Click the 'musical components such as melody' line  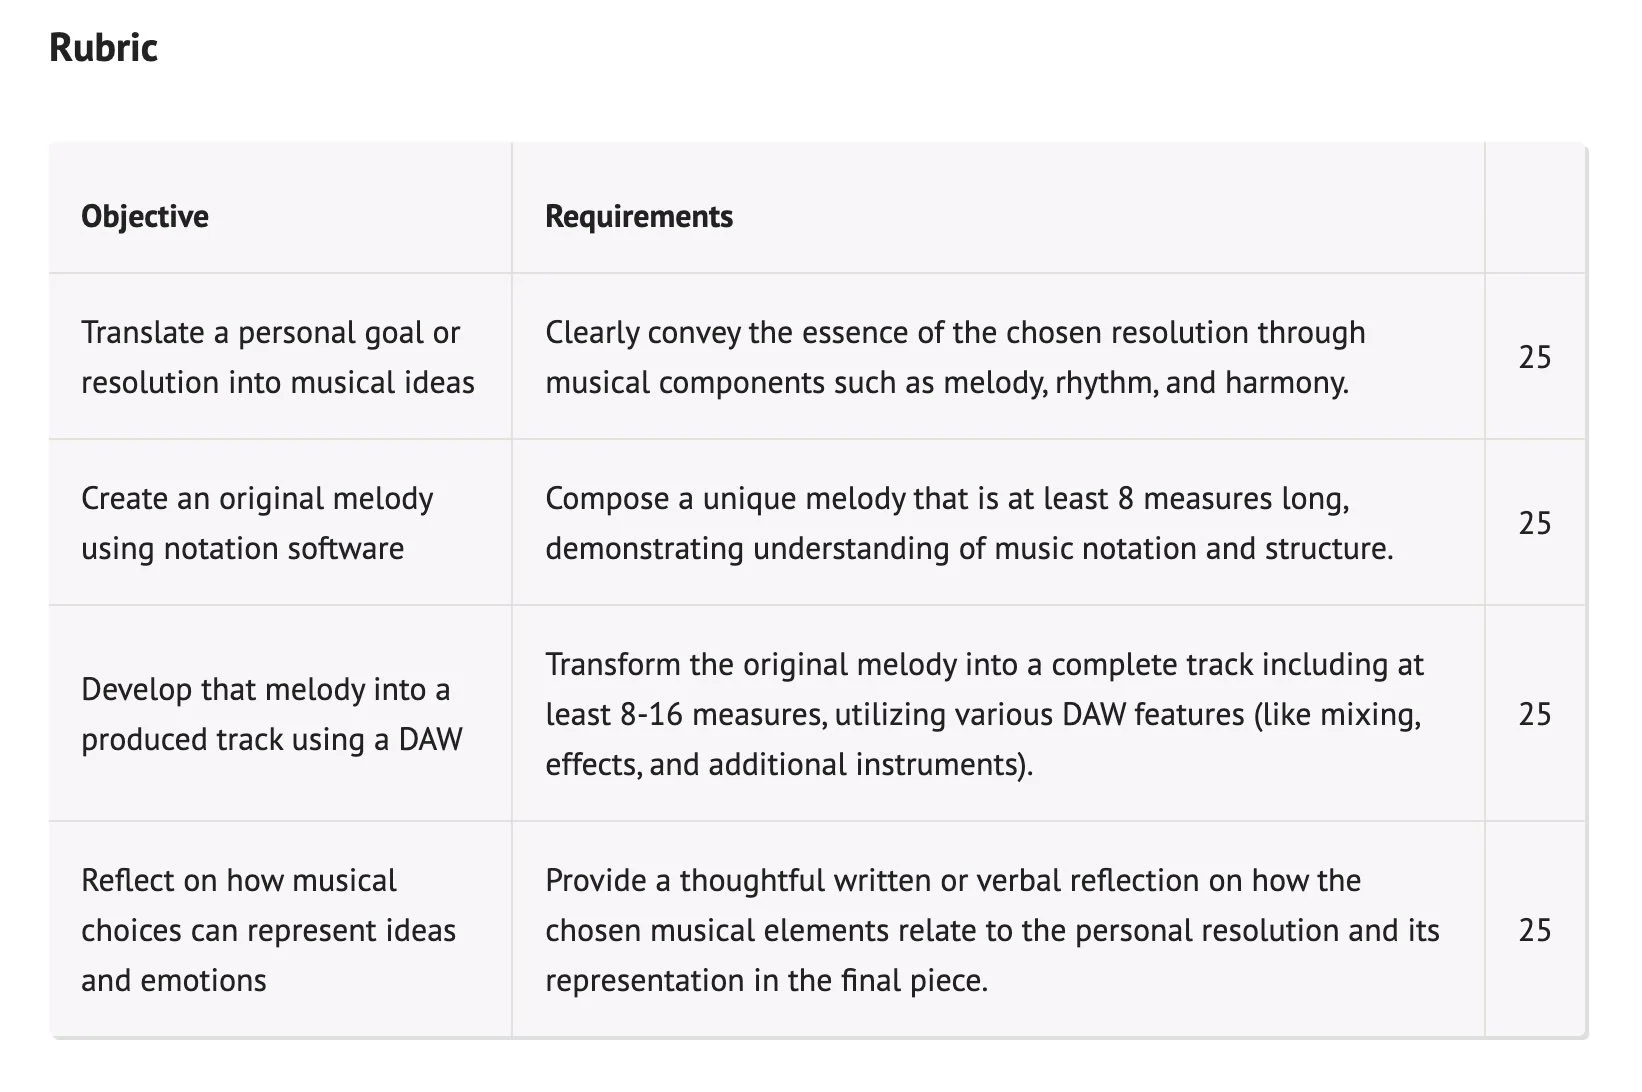click(x=946, y=383)
